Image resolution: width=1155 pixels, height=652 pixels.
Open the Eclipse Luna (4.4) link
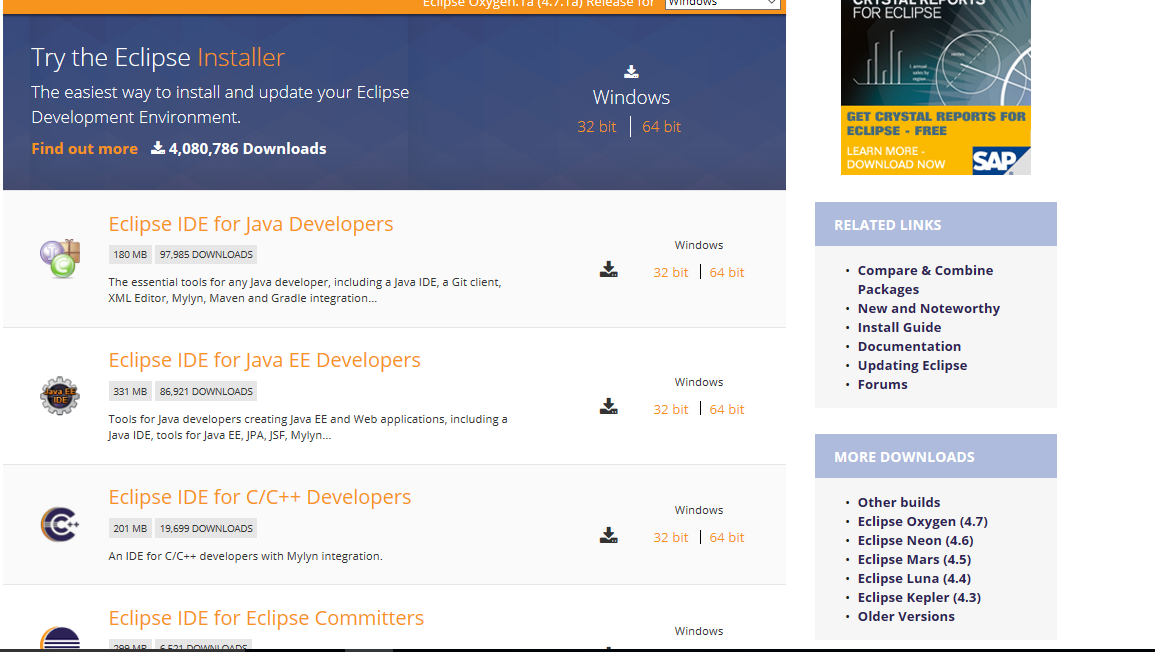coord(914,579)
